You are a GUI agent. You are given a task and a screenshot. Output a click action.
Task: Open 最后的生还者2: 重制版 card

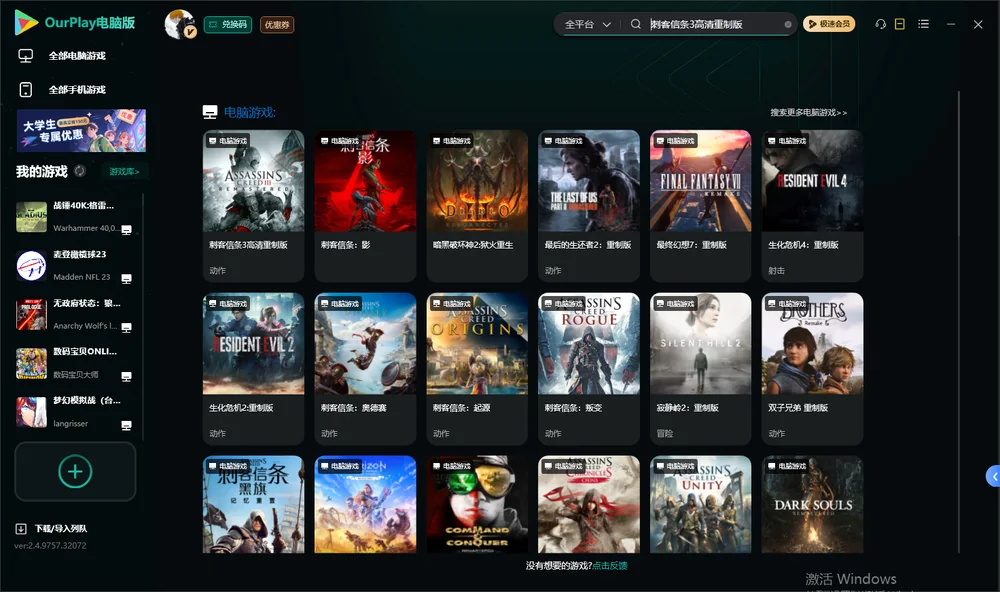589,205
